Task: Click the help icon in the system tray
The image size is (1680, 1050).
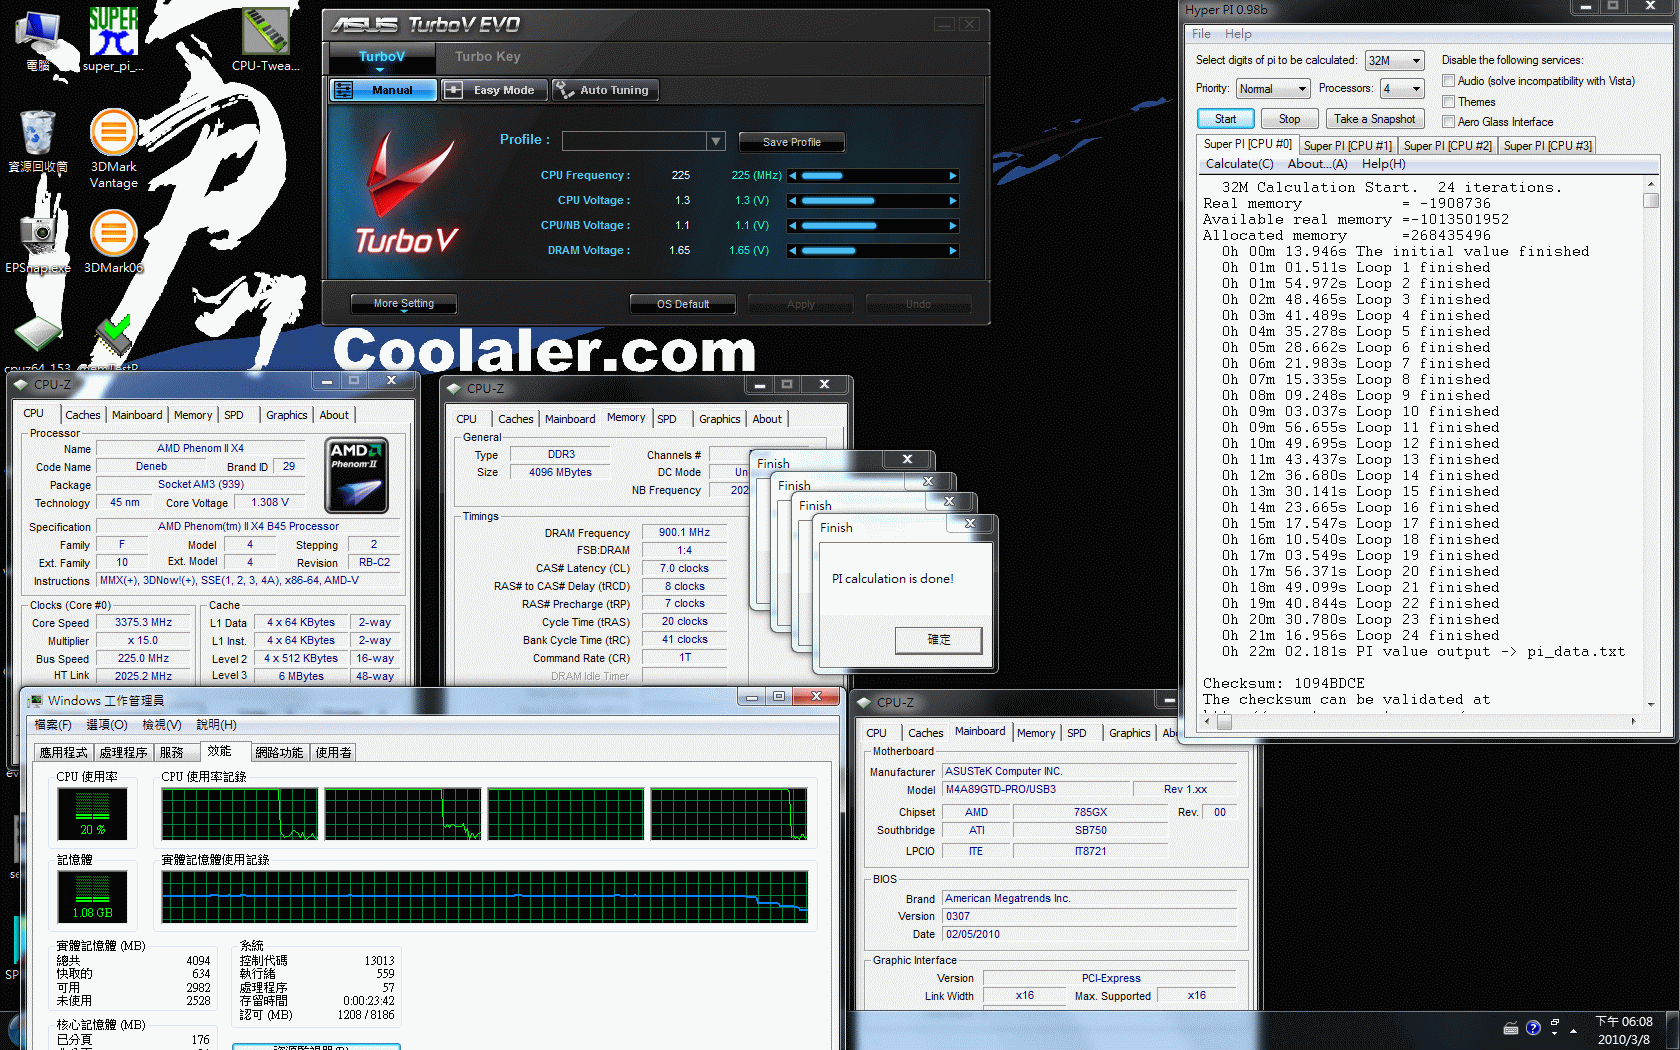Action: point(1533,1028)
